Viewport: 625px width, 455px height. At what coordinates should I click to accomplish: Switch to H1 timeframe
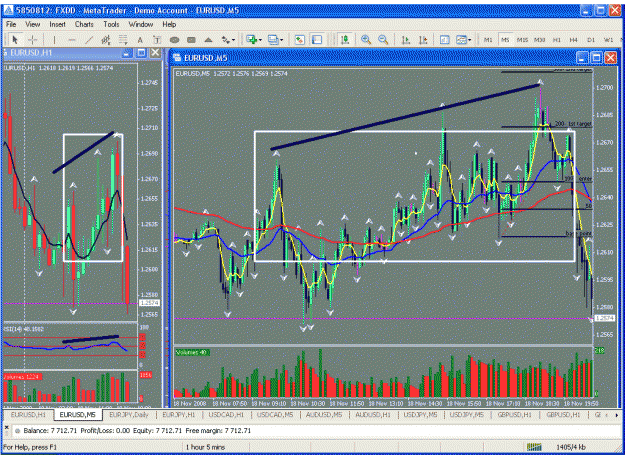(x=557, y=40)
